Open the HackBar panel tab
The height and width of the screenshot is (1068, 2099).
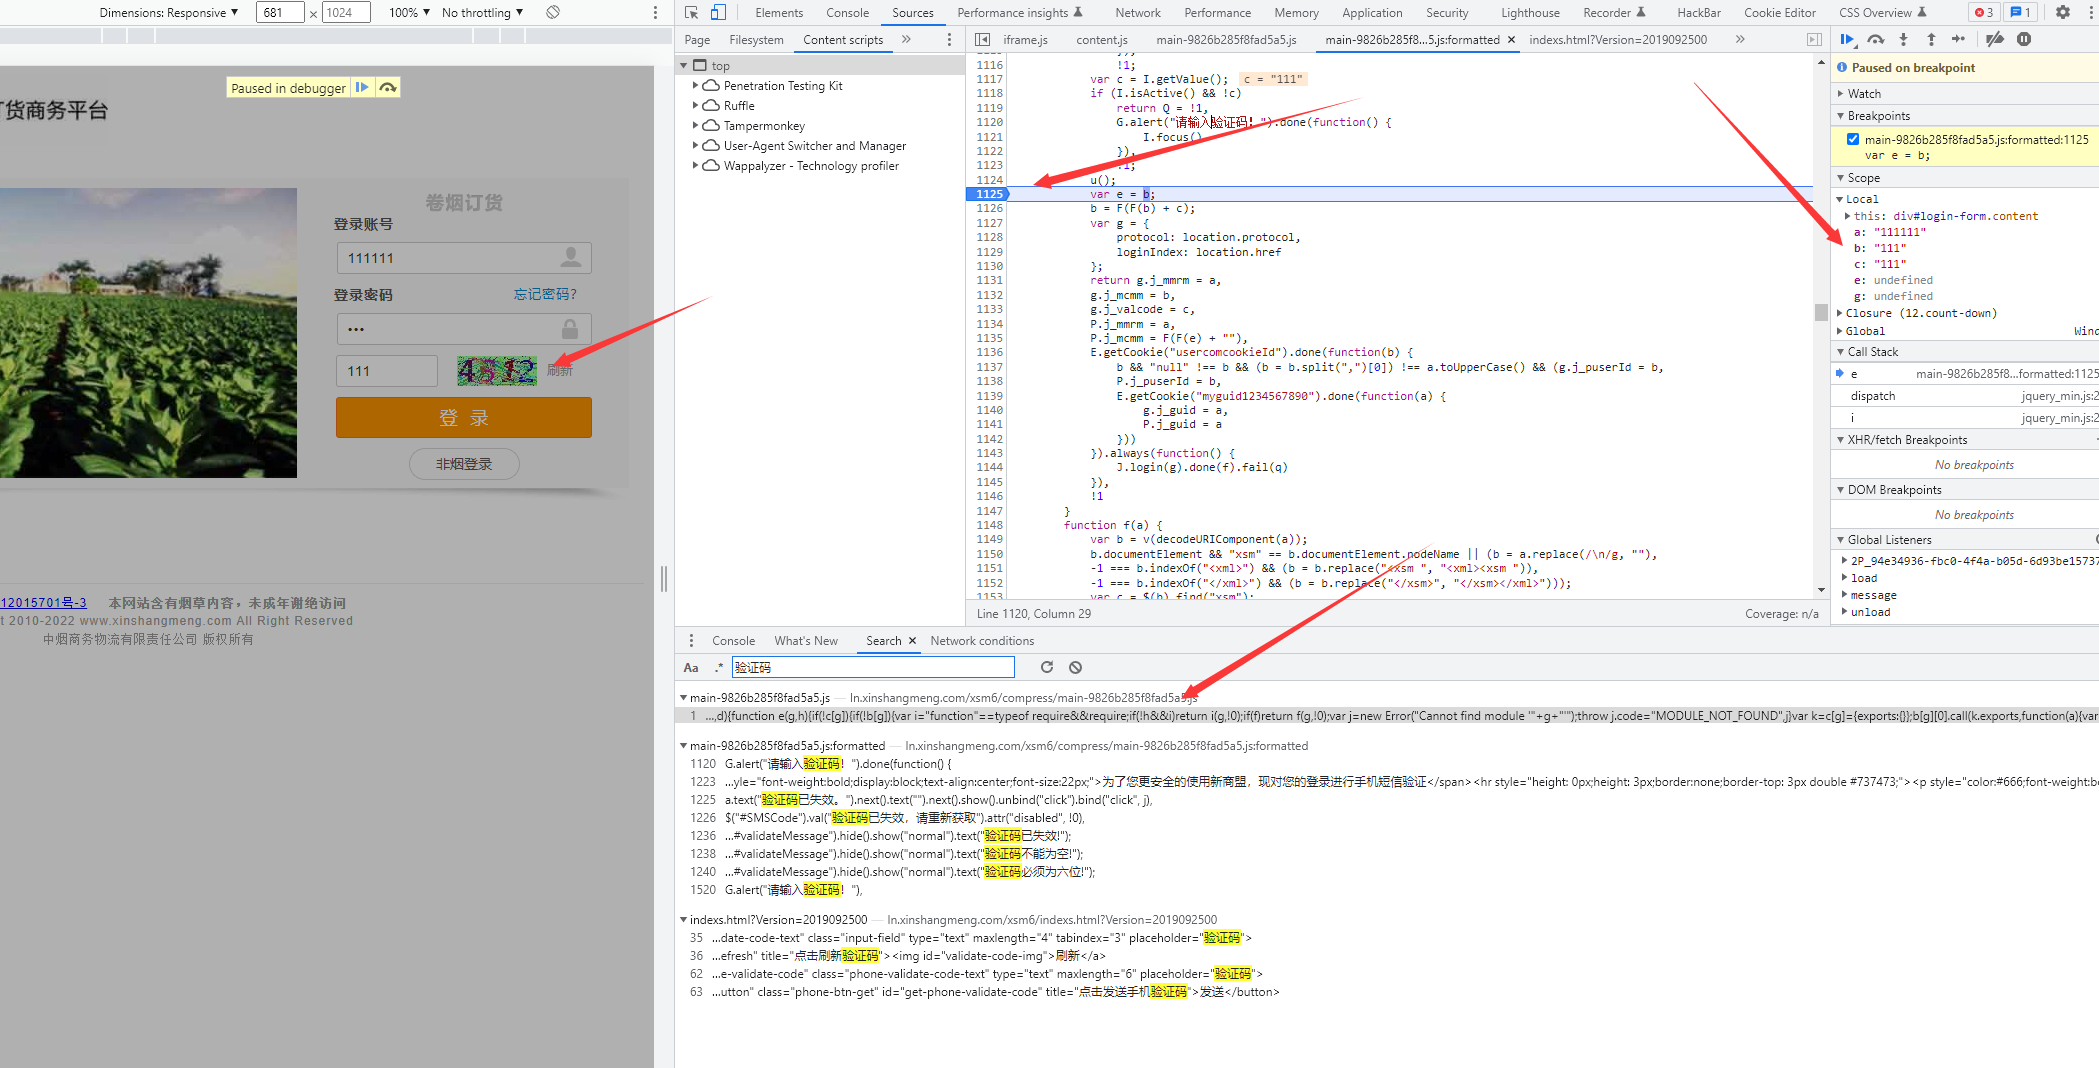[x=1698, y=12]
